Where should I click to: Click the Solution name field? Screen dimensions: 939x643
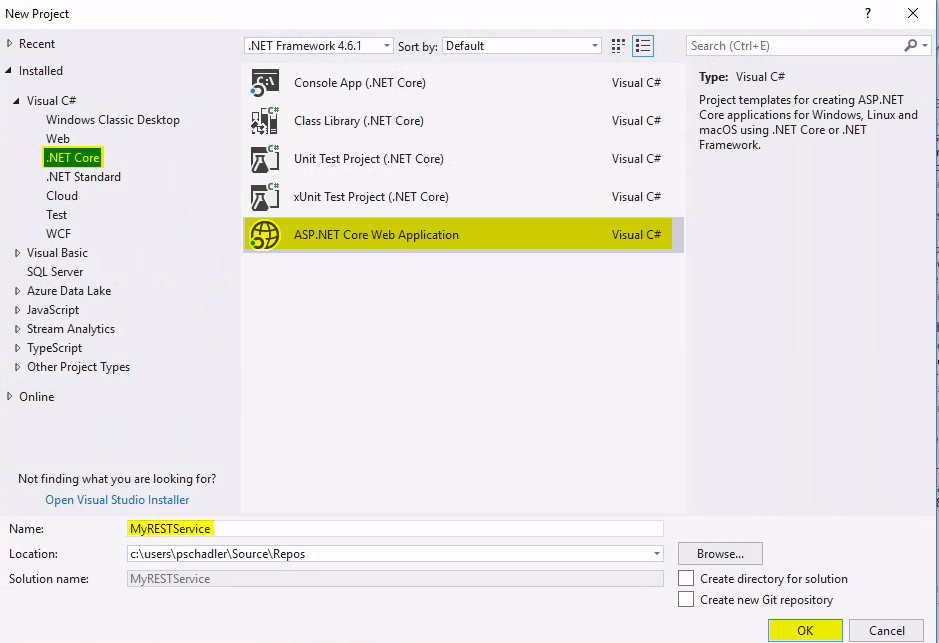(395, 579)
